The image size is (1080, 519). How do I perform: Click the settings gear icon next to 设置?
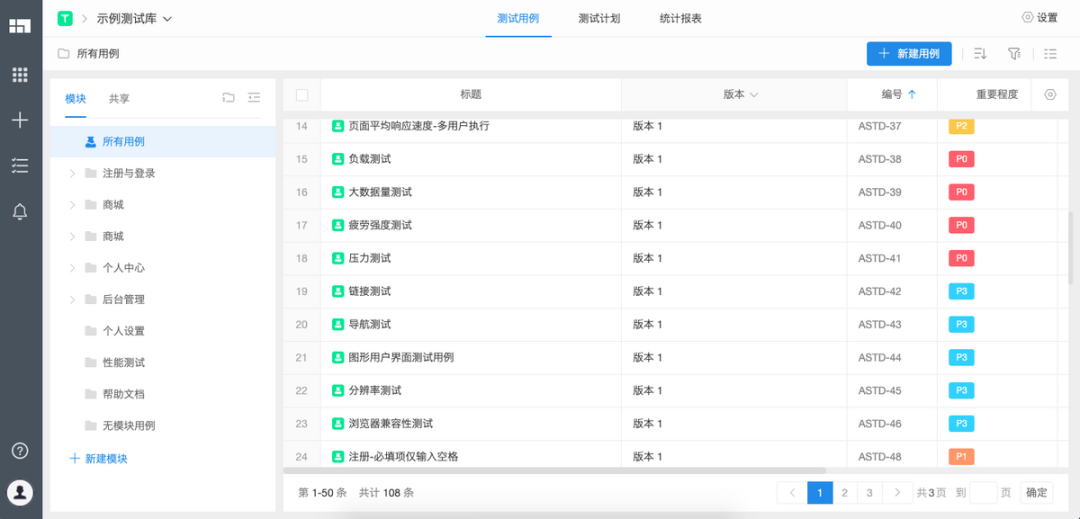pyautogui.click(x=1028, y=18)
